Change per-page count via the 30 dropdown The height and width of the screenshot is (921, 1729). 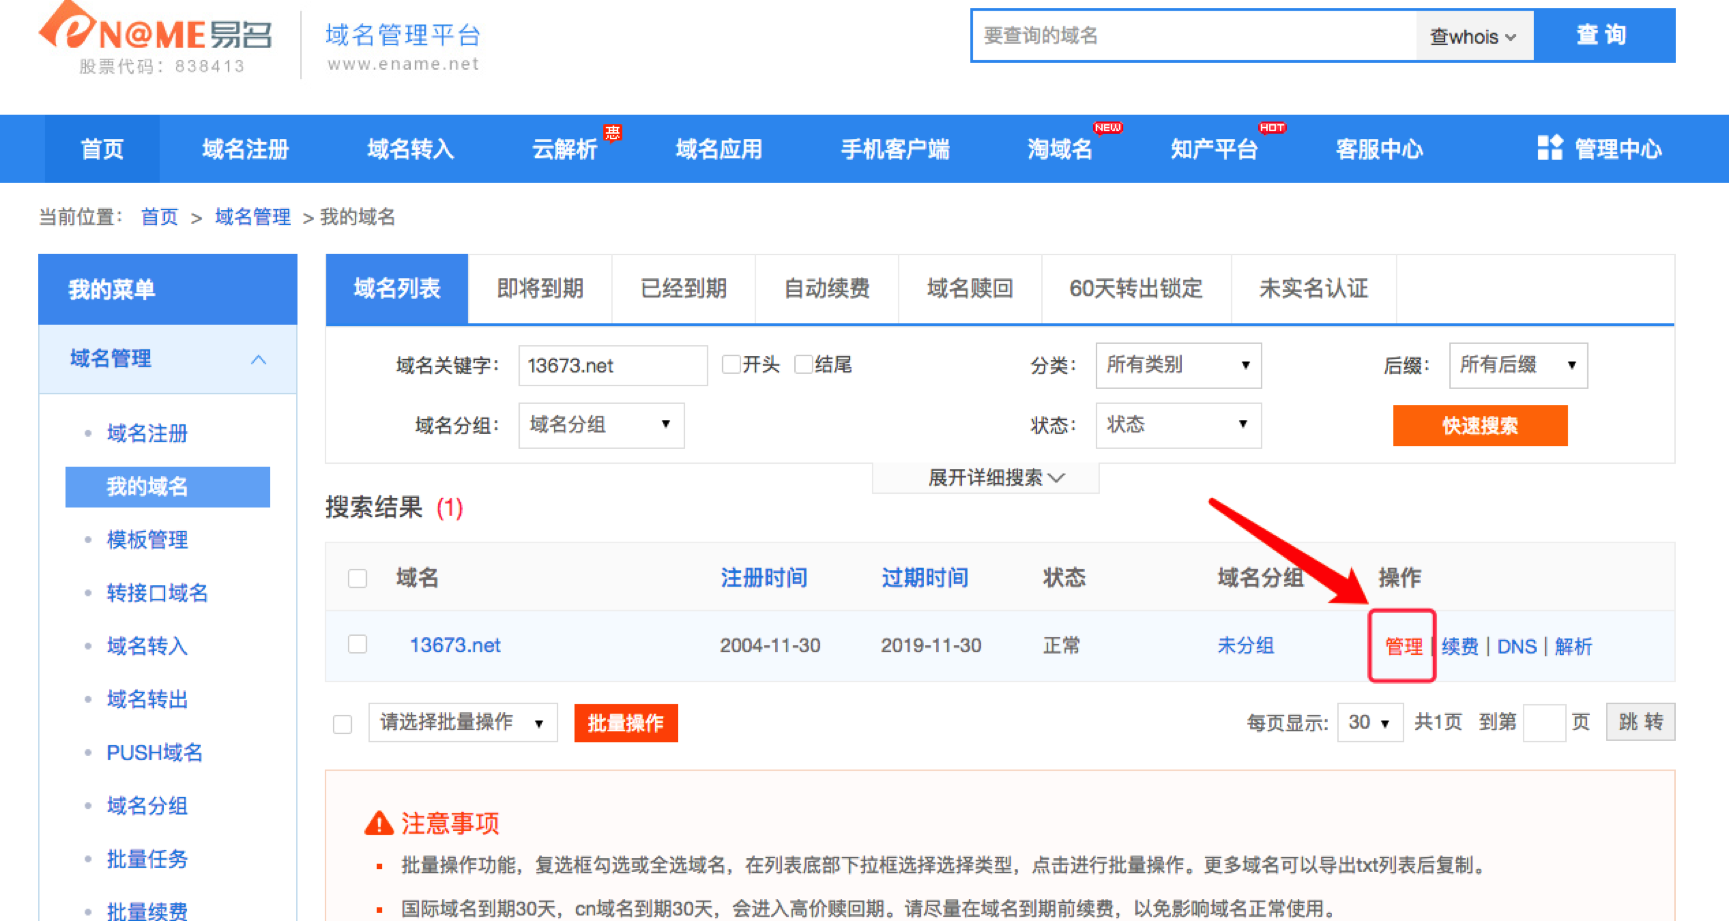tap(1370, 722)
